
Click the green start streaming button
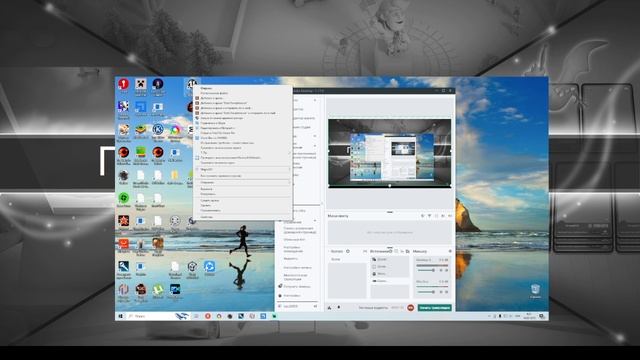tap(435, 308)
